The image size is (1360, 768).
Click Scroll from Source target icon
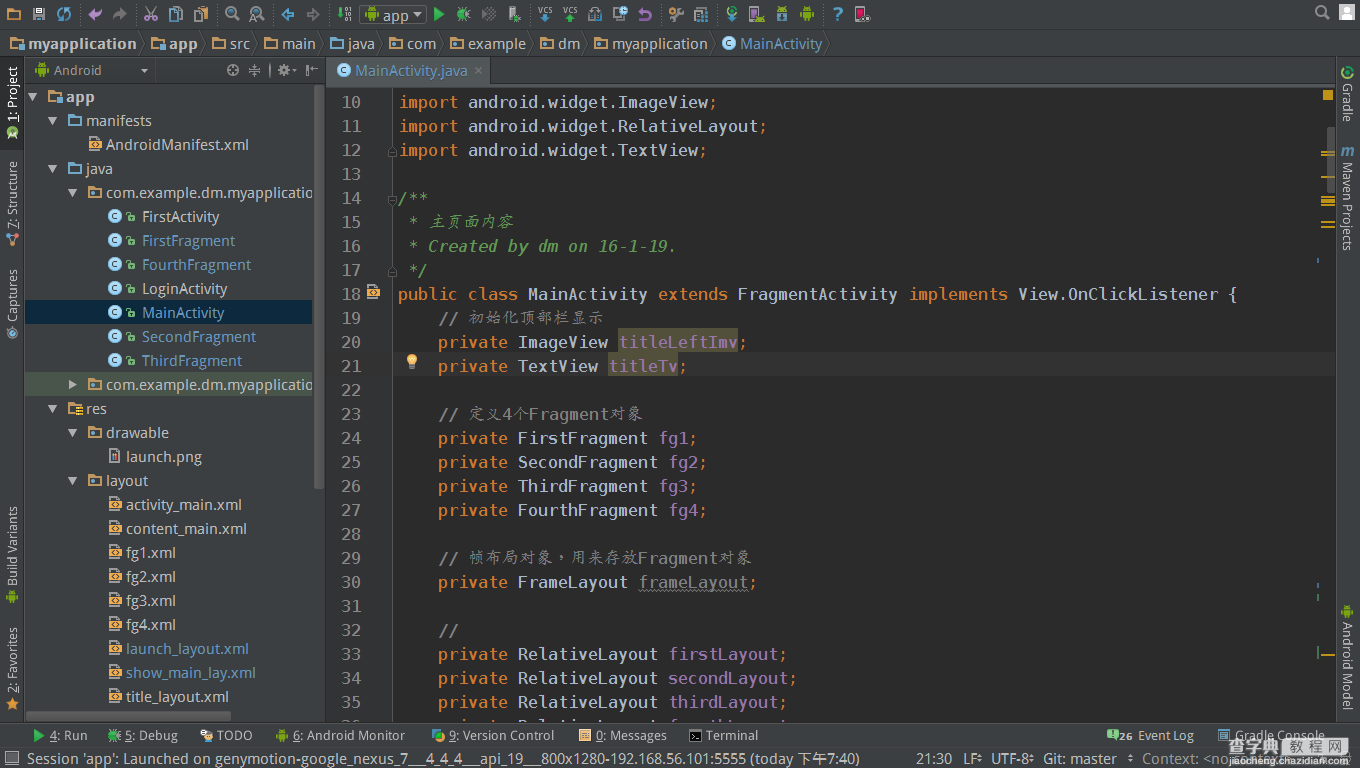[233, 70]
